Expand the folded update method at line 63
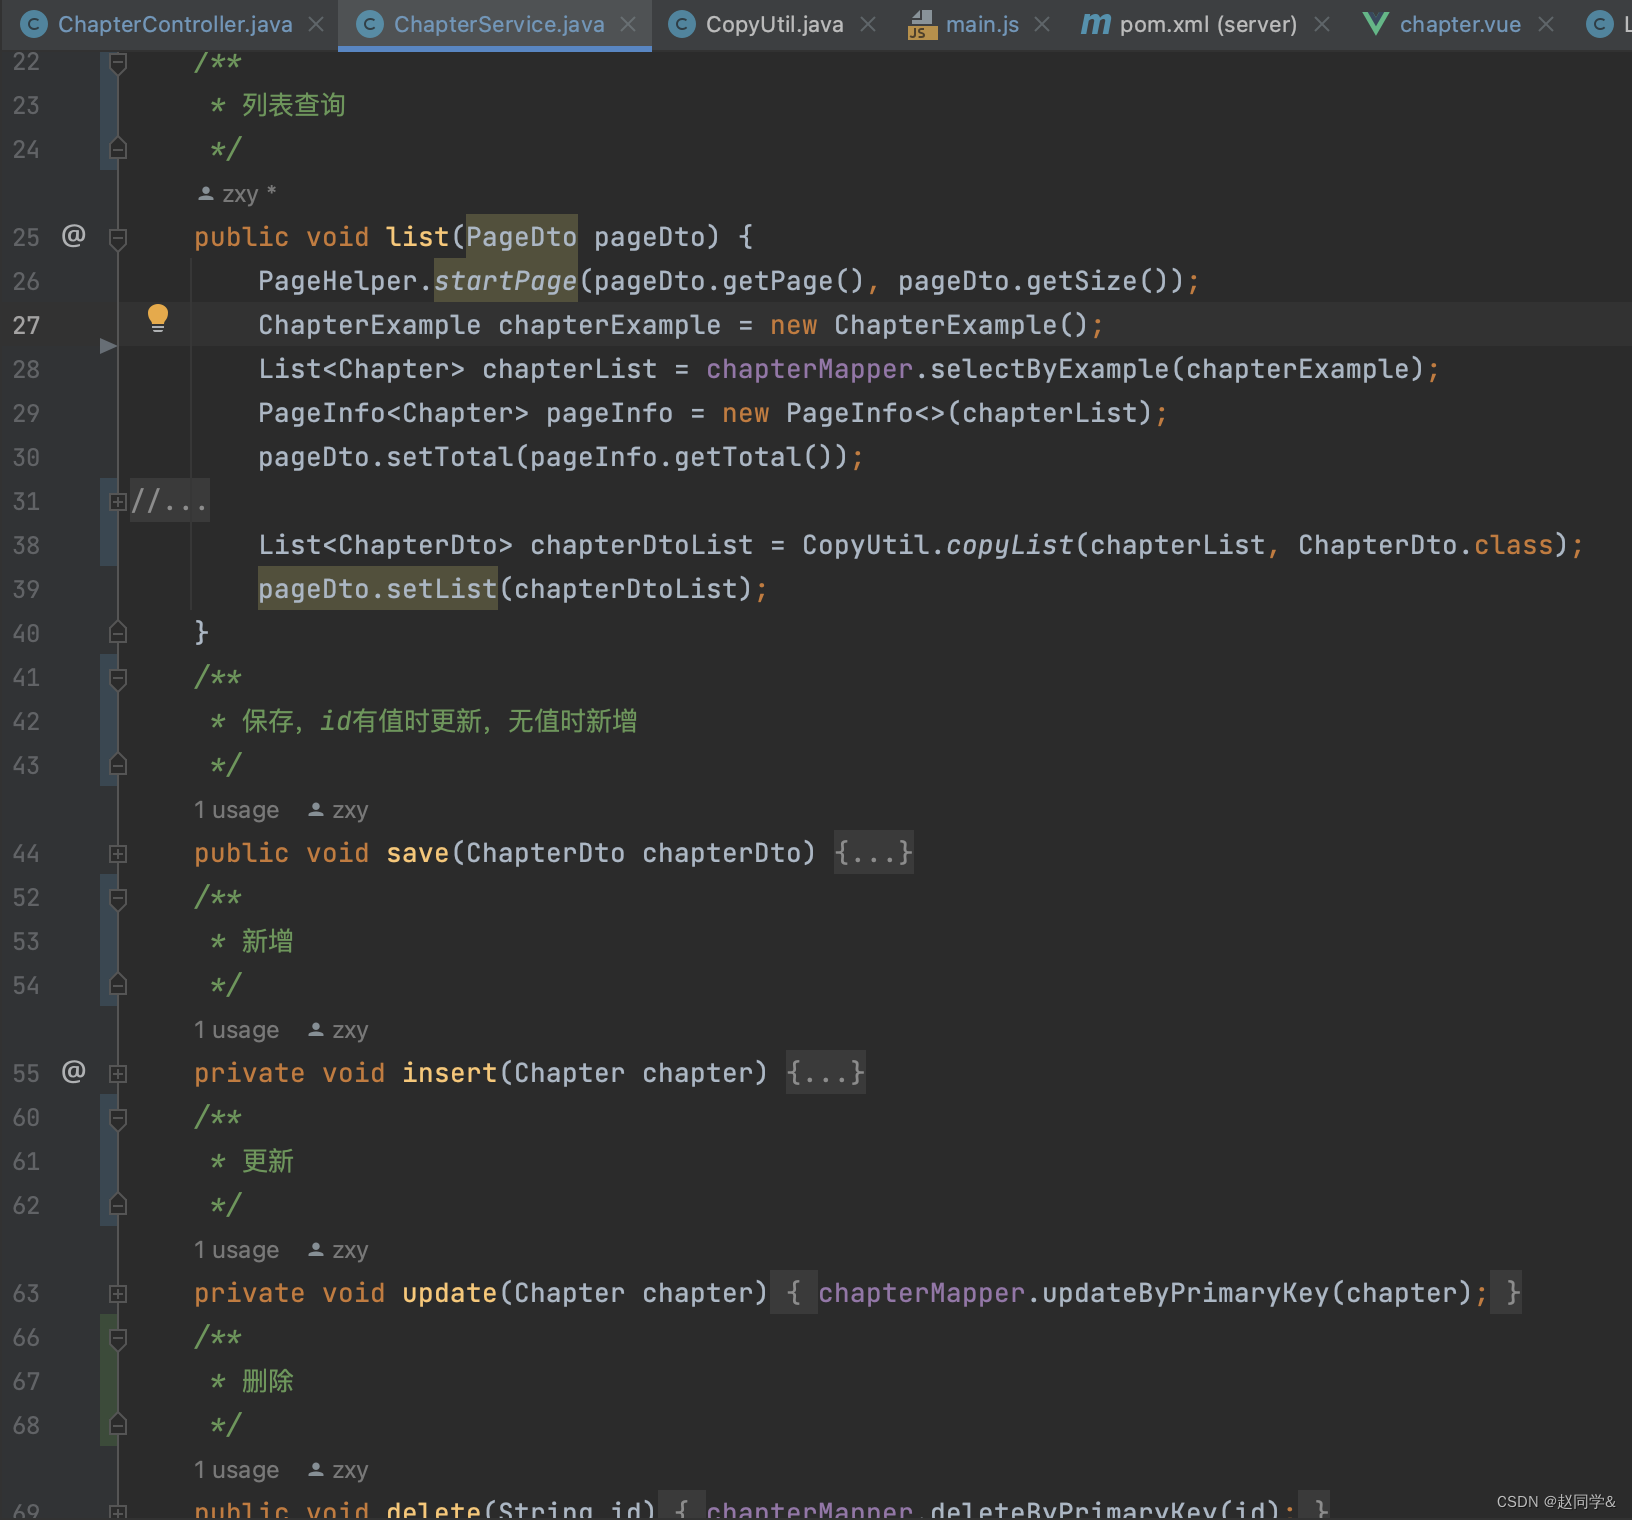 pyautogui.click(x=118, y=1293)
